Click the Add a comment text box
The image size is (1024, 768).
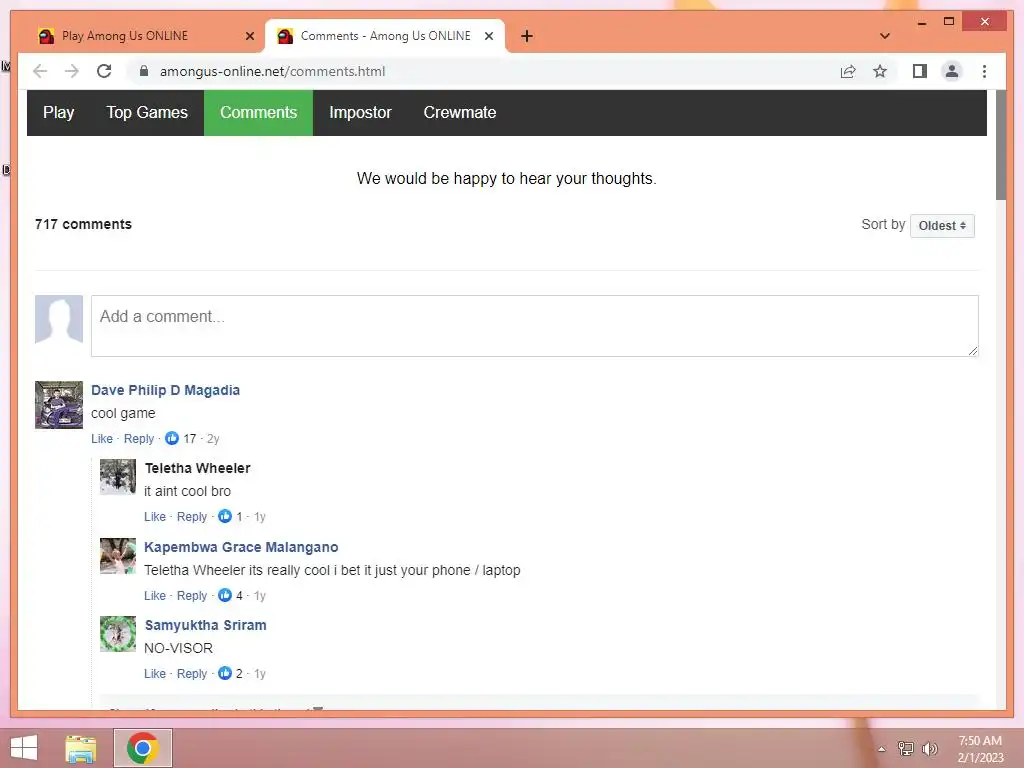[534, 326]
